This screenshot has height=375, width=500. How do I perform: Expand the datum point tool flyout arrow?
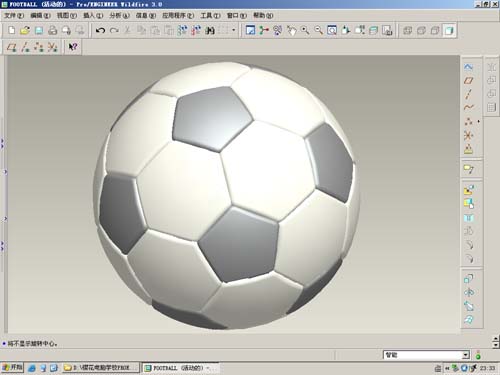[479, 122]
